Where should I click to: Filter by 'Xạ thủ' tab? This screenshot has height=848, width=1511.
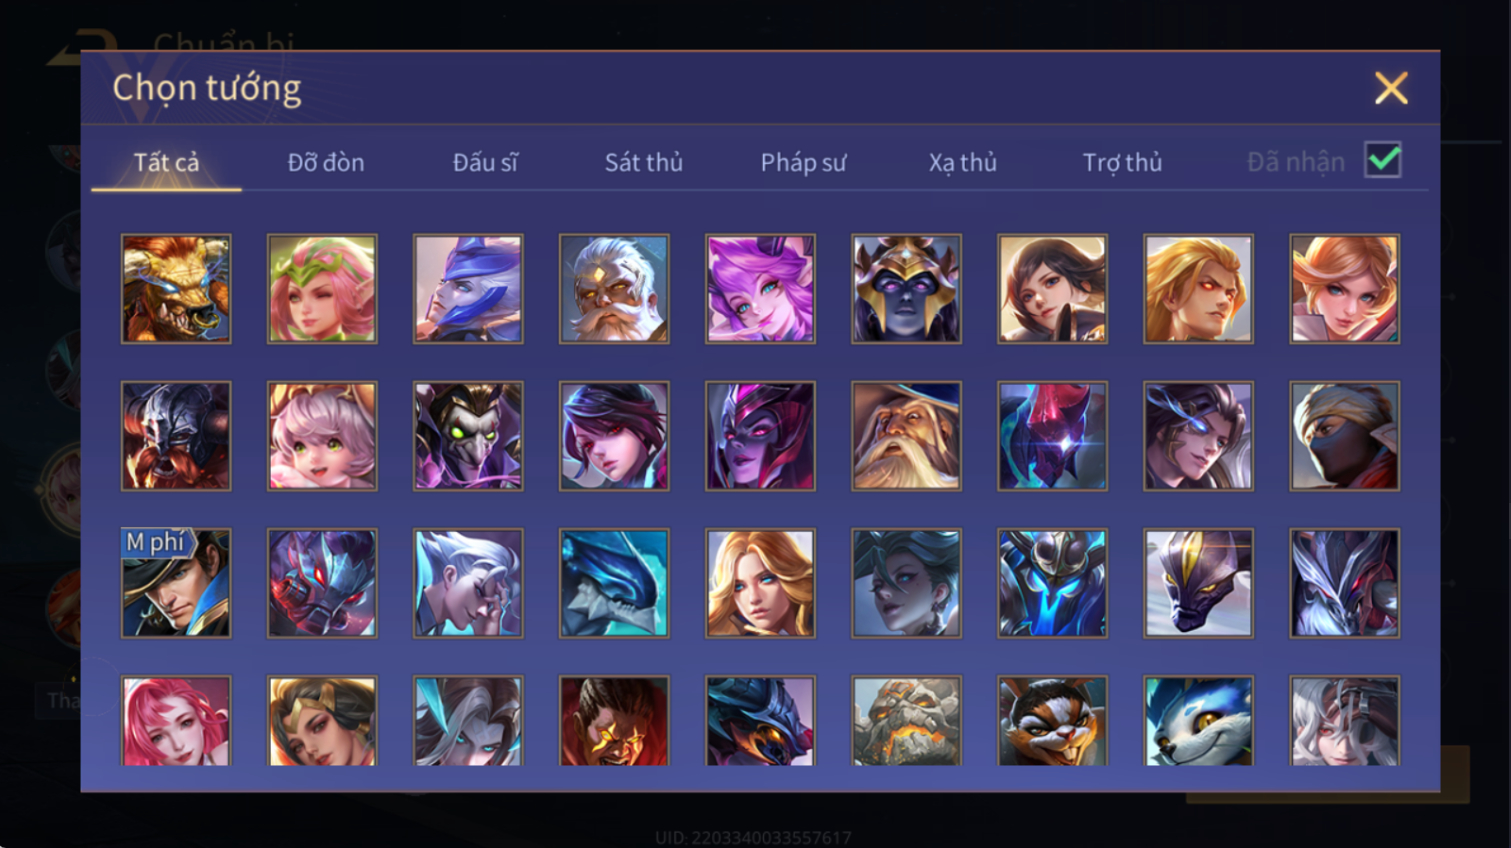tap(963, 162)
